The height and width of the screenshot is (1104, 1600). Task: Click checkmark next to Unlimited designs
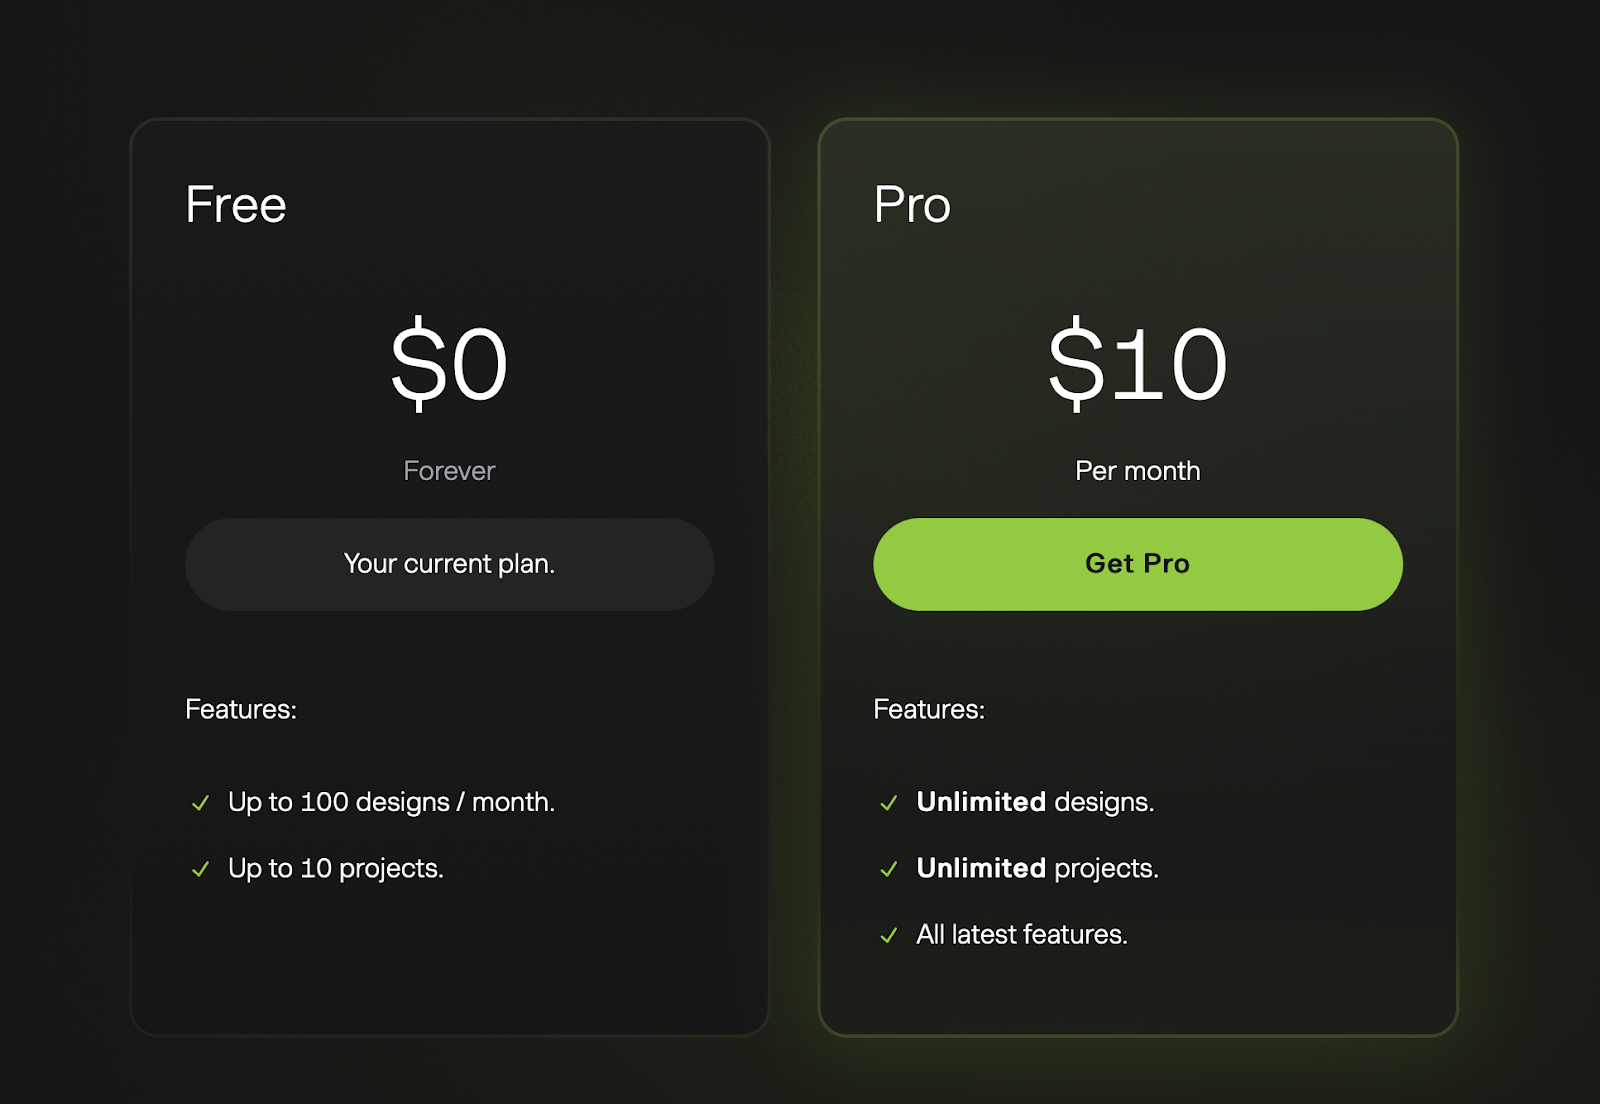click(889, 803)
